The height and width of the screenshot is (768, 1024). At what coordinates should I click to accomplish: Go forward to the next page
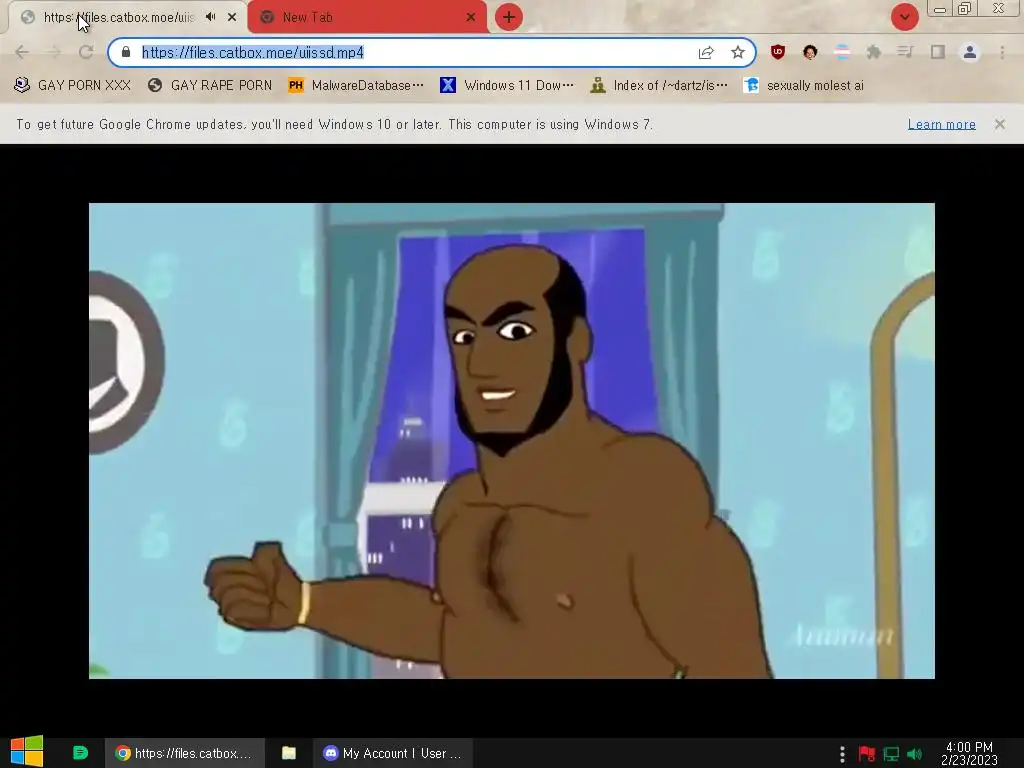click(x=54, y=52)
